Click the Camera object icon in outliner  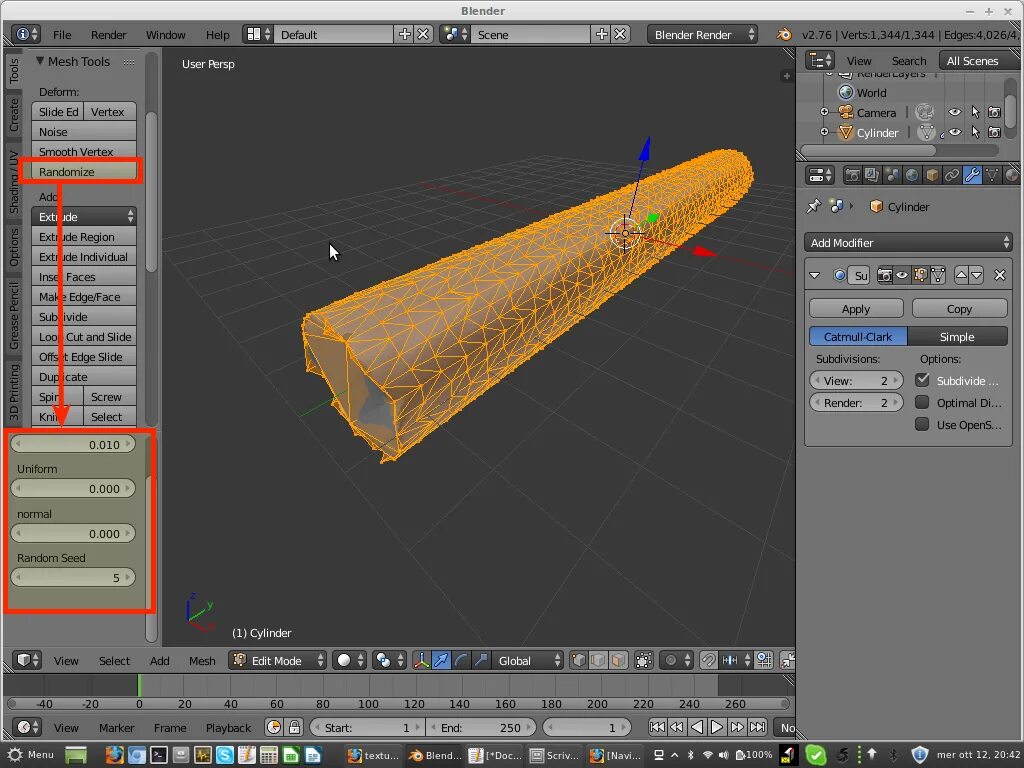pos(846,112)
